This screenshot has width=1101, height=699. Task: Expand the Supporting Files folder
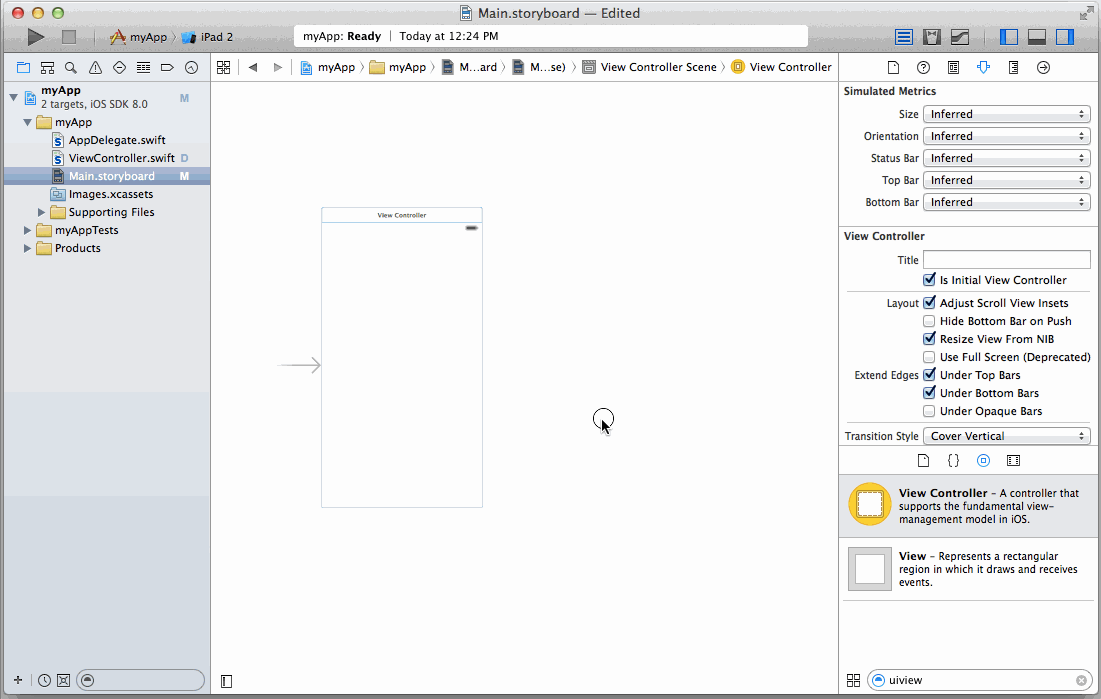coord(41,212)
